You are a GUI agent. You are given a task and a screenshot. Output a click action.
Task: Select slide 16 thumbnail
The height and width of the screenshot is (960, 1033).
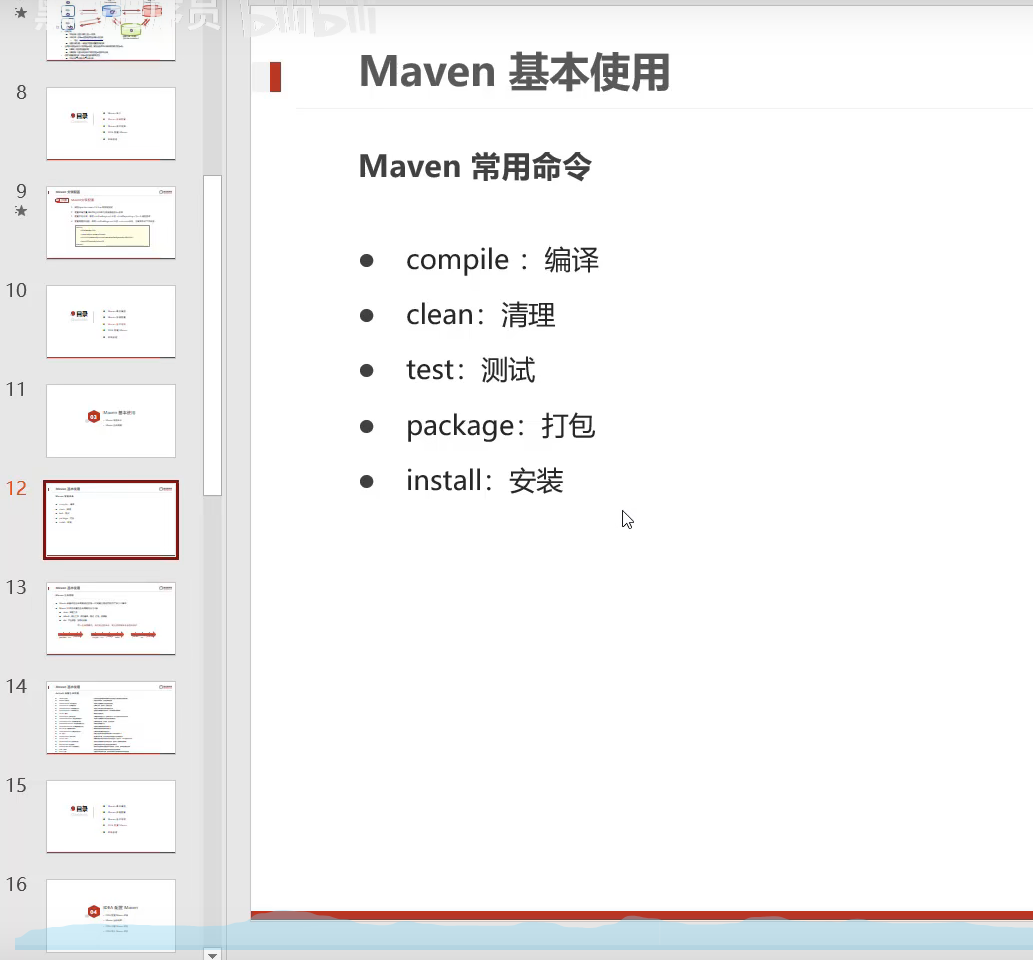pos(111,915)
